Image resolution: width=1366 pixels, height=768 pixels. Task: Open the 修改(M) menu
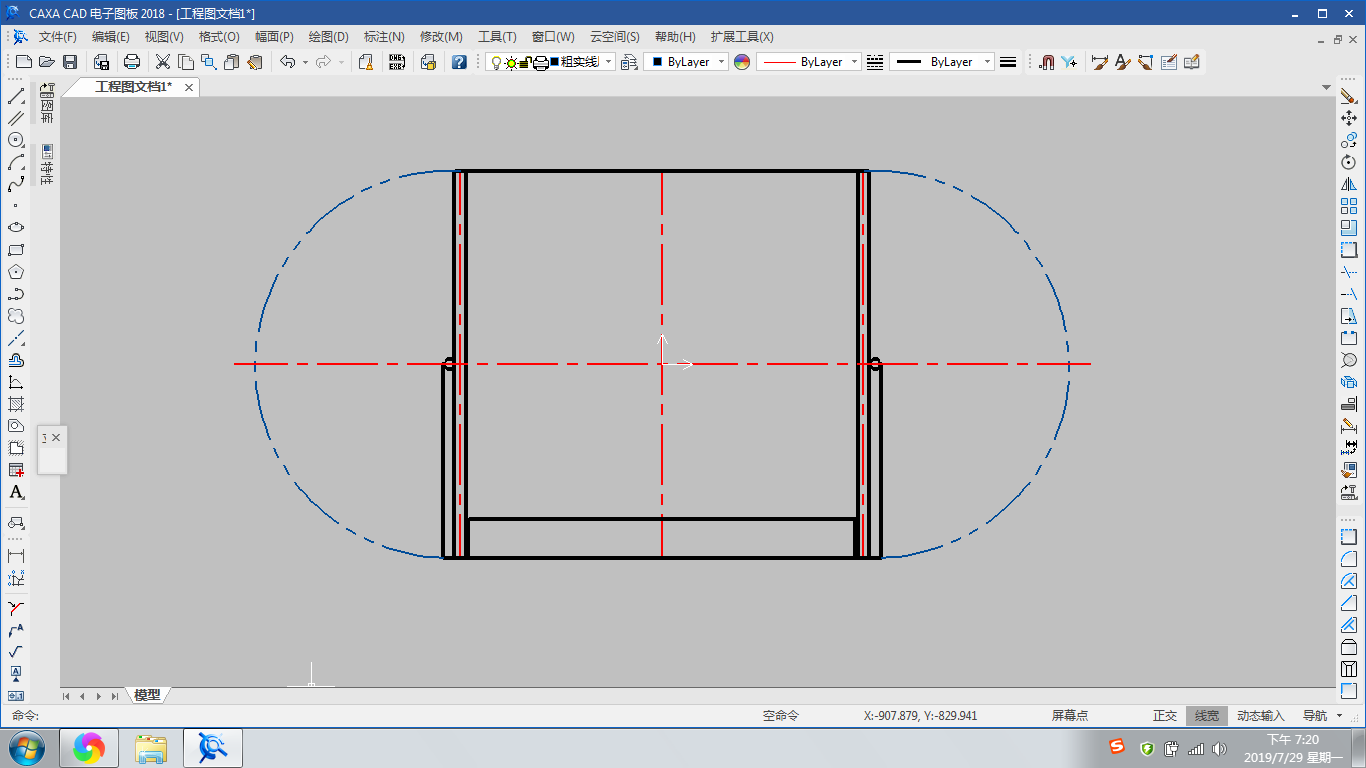coord(441,36)
